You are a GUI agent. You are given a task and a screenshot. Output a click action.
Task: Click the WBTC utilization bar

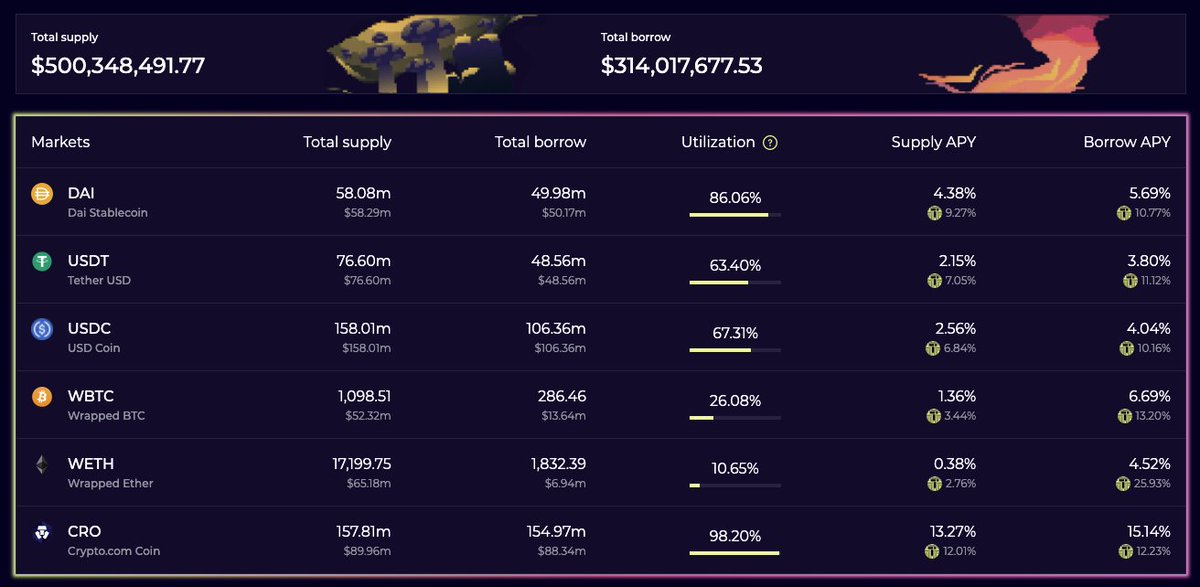tap(735, 418)
